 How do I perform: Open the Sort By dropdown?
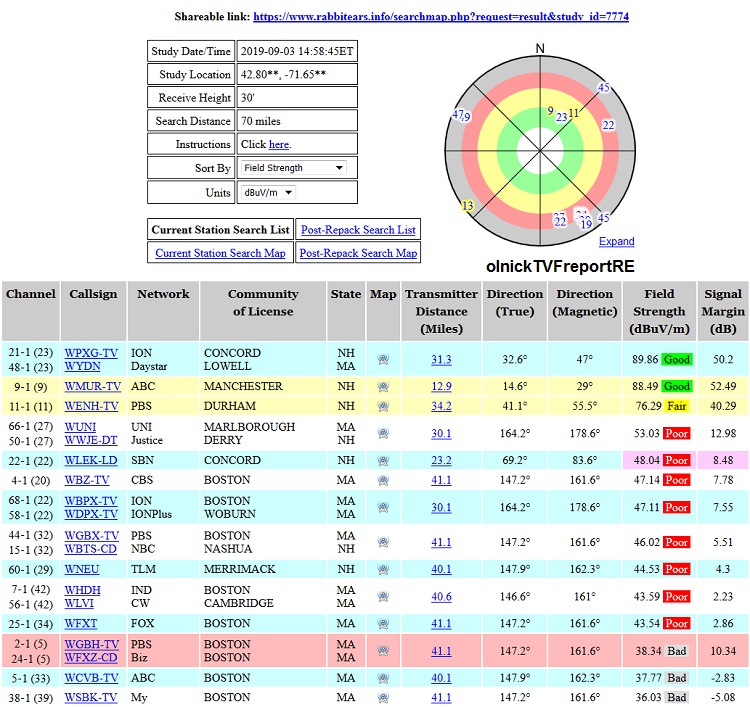[293, 168]
